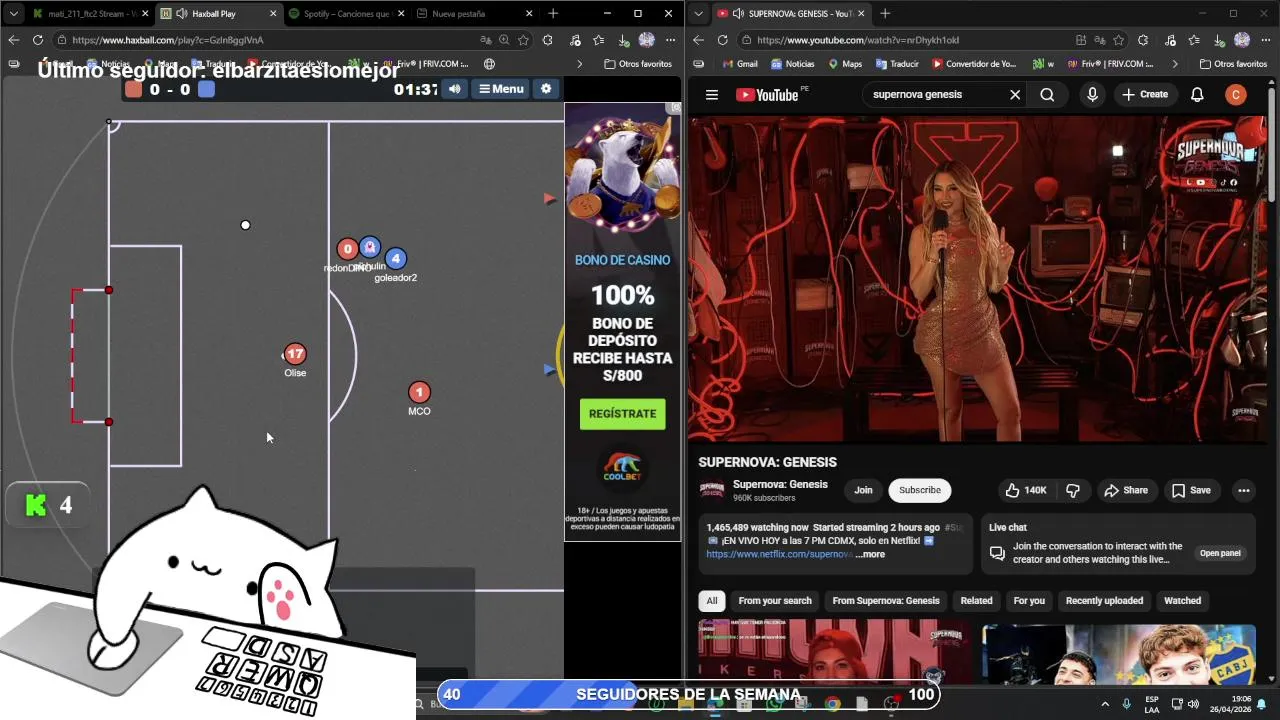Open a new tab in the Haxball window
1280x720 pixels.
tap(553, 14)
